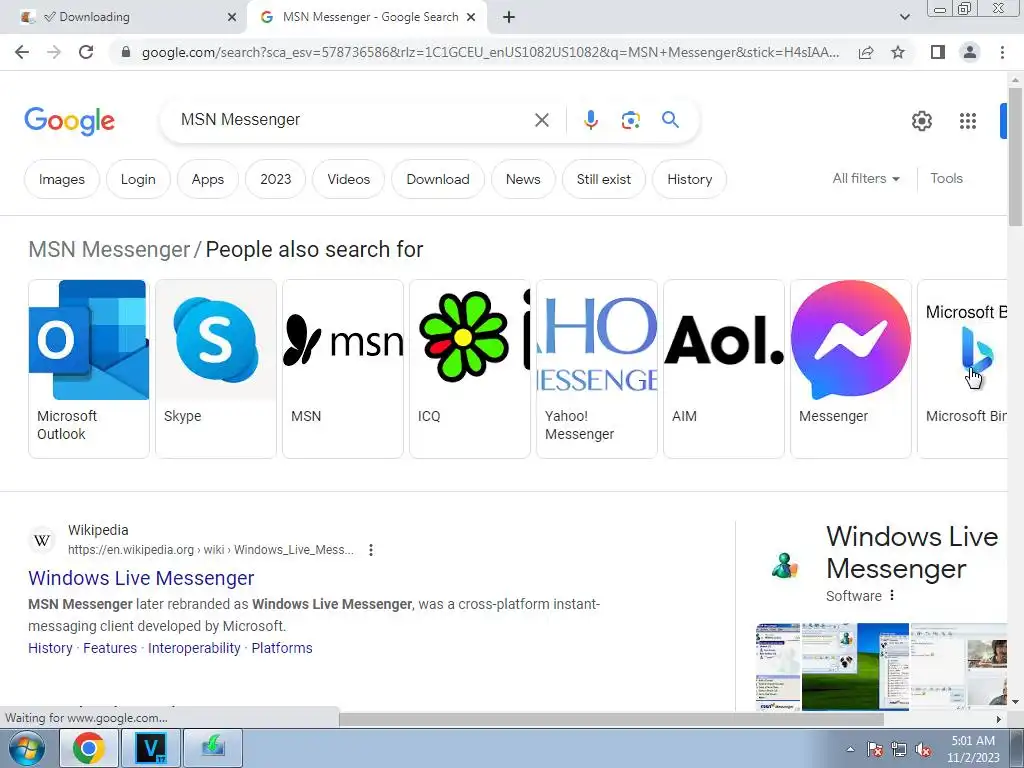Filter results by Images

61,179
